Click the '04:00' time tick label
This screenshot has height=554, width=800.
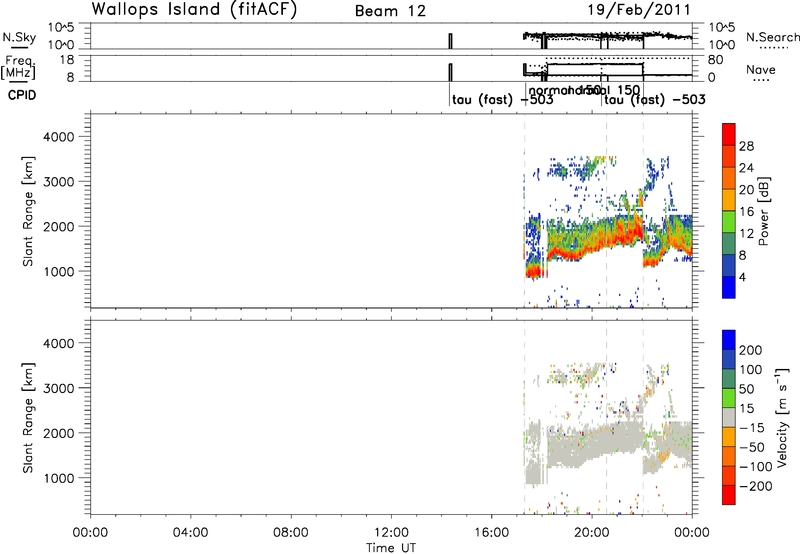191,533
